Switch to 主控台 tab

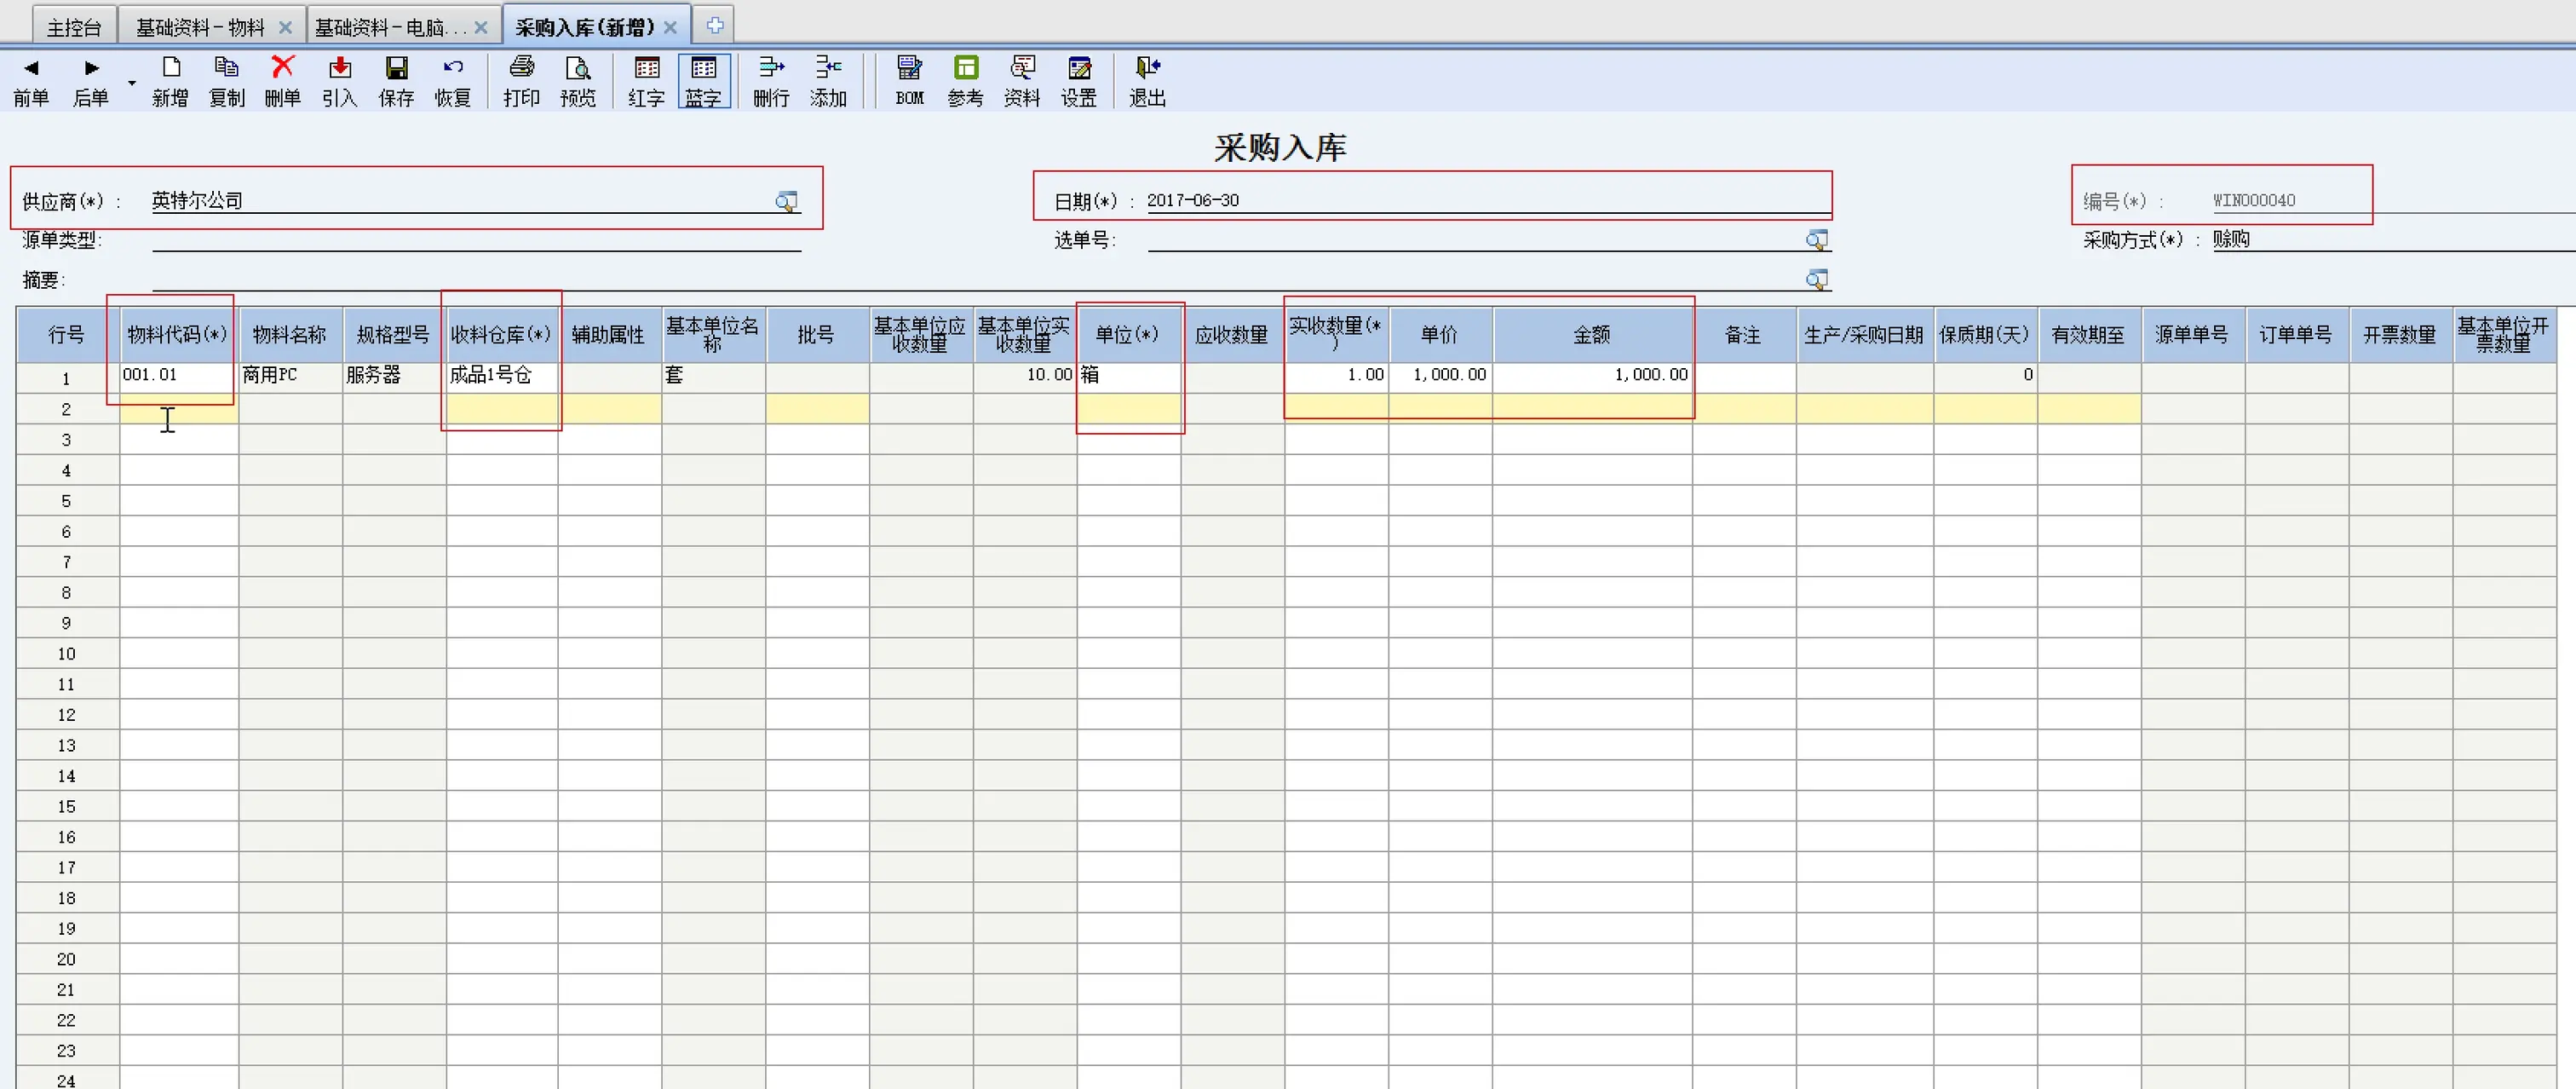(x=74, y=27)
